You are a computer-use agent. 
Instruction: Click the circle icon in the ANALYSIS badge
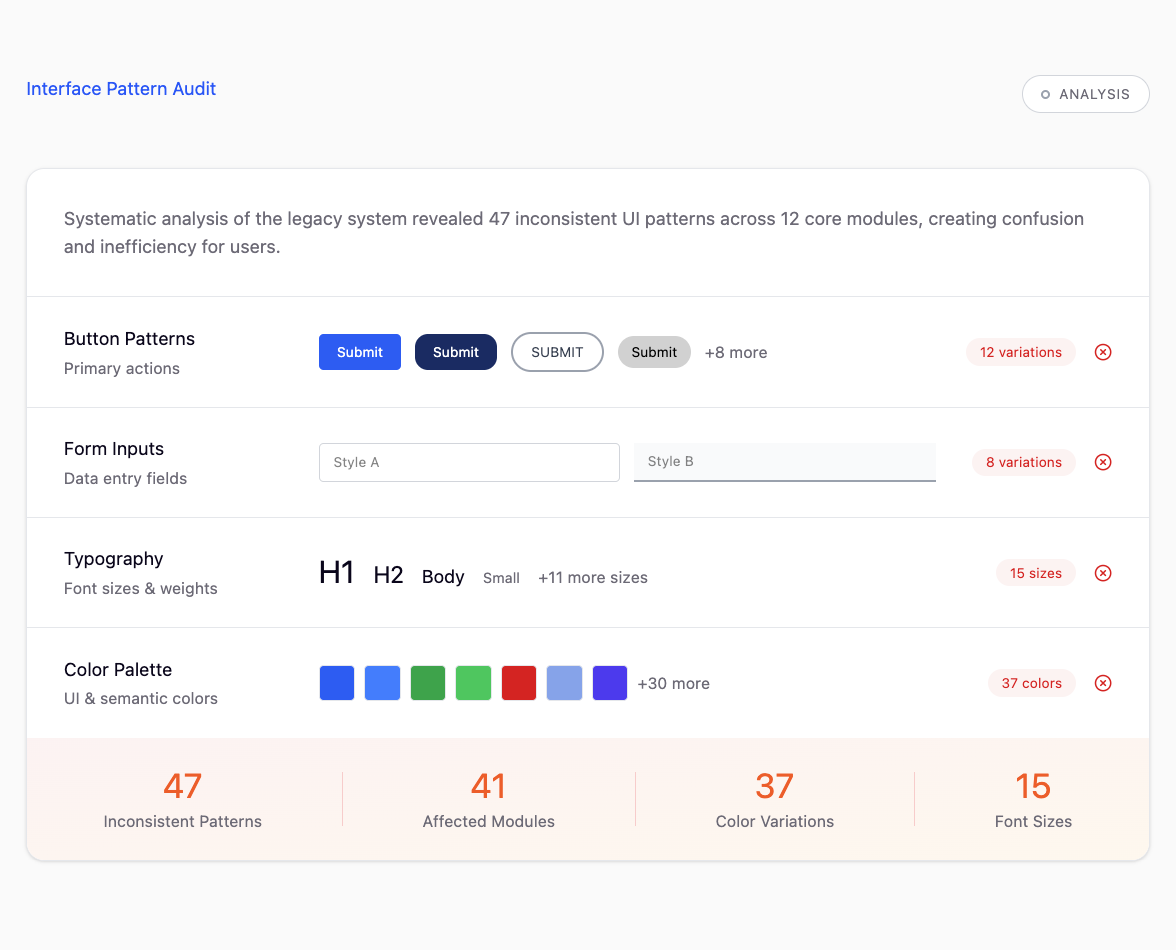tap(1045, 93)
